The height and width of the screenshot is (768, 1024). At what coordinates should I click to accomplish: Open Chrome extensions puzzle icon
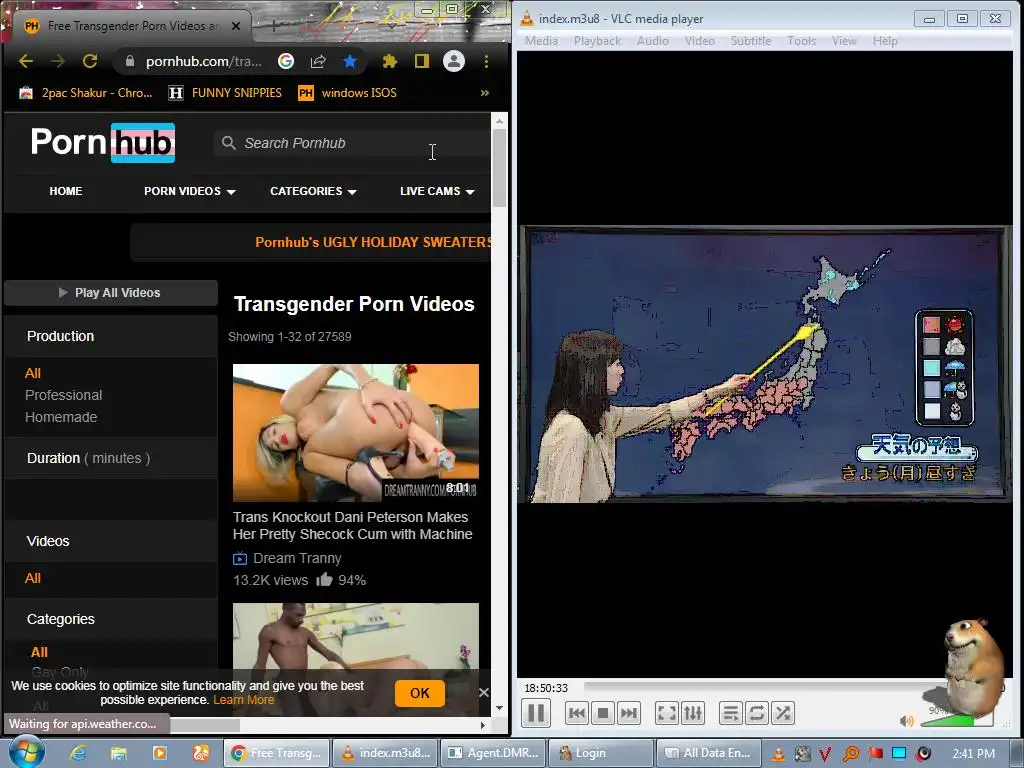pos(390,61)
